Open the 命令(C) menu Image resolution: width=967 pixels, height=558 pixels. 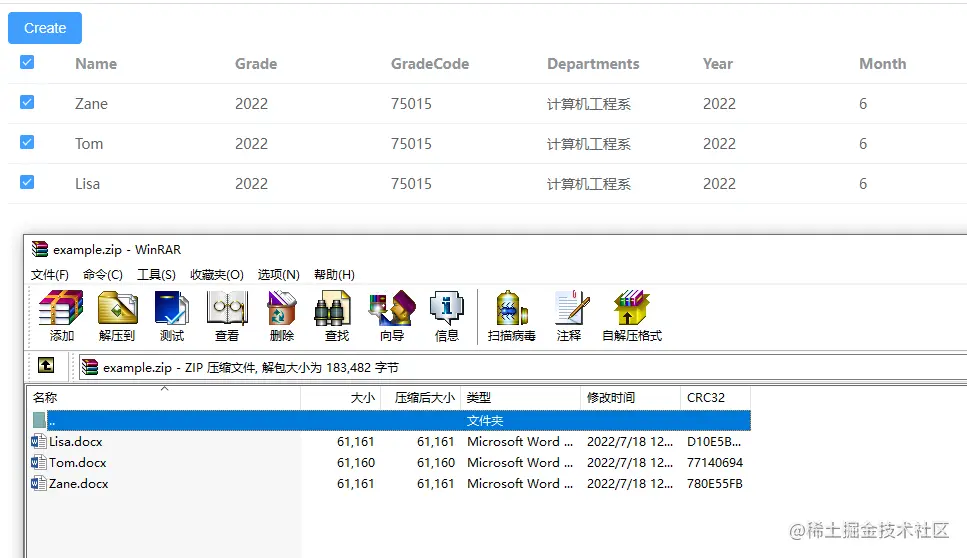click(x=103, y=274)
